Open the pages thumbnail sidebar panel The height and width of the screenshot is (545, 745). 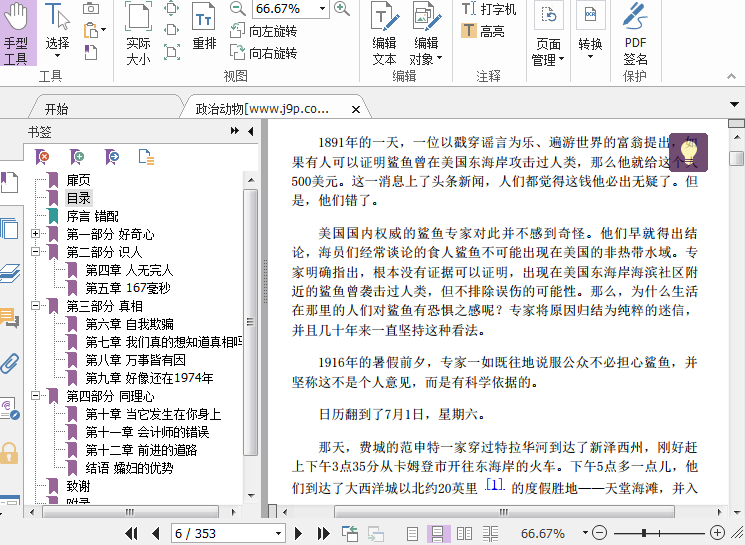point(10,229)
